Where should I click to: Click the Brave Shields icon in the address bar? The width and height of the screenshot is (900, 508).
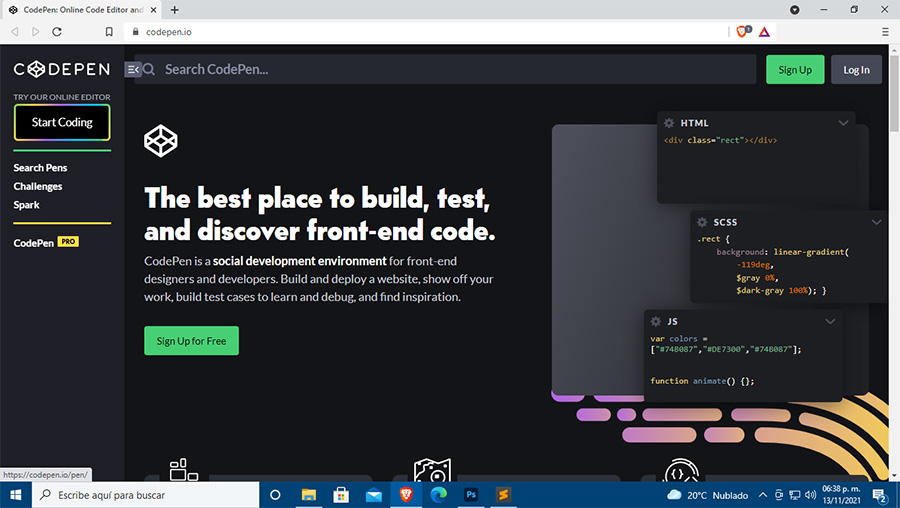tap(743, 32)
